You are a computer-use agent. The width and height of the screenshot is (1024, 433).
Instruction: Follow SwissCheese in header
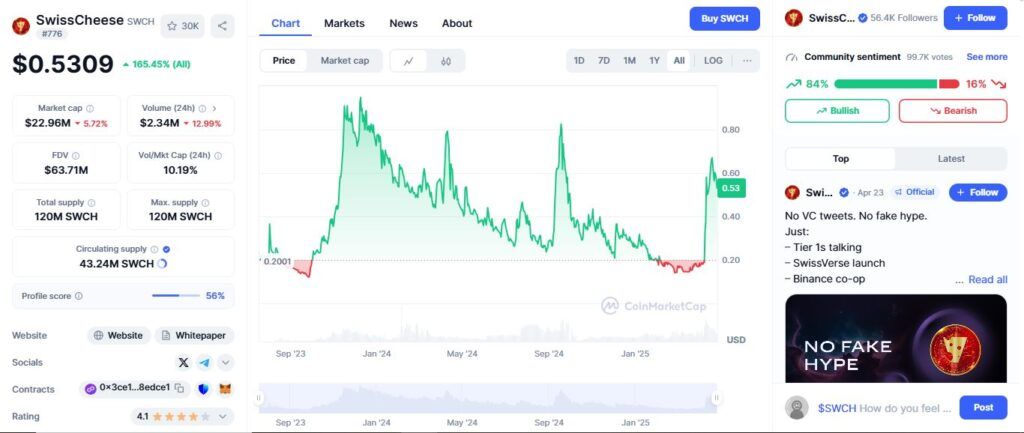[975, 18]
